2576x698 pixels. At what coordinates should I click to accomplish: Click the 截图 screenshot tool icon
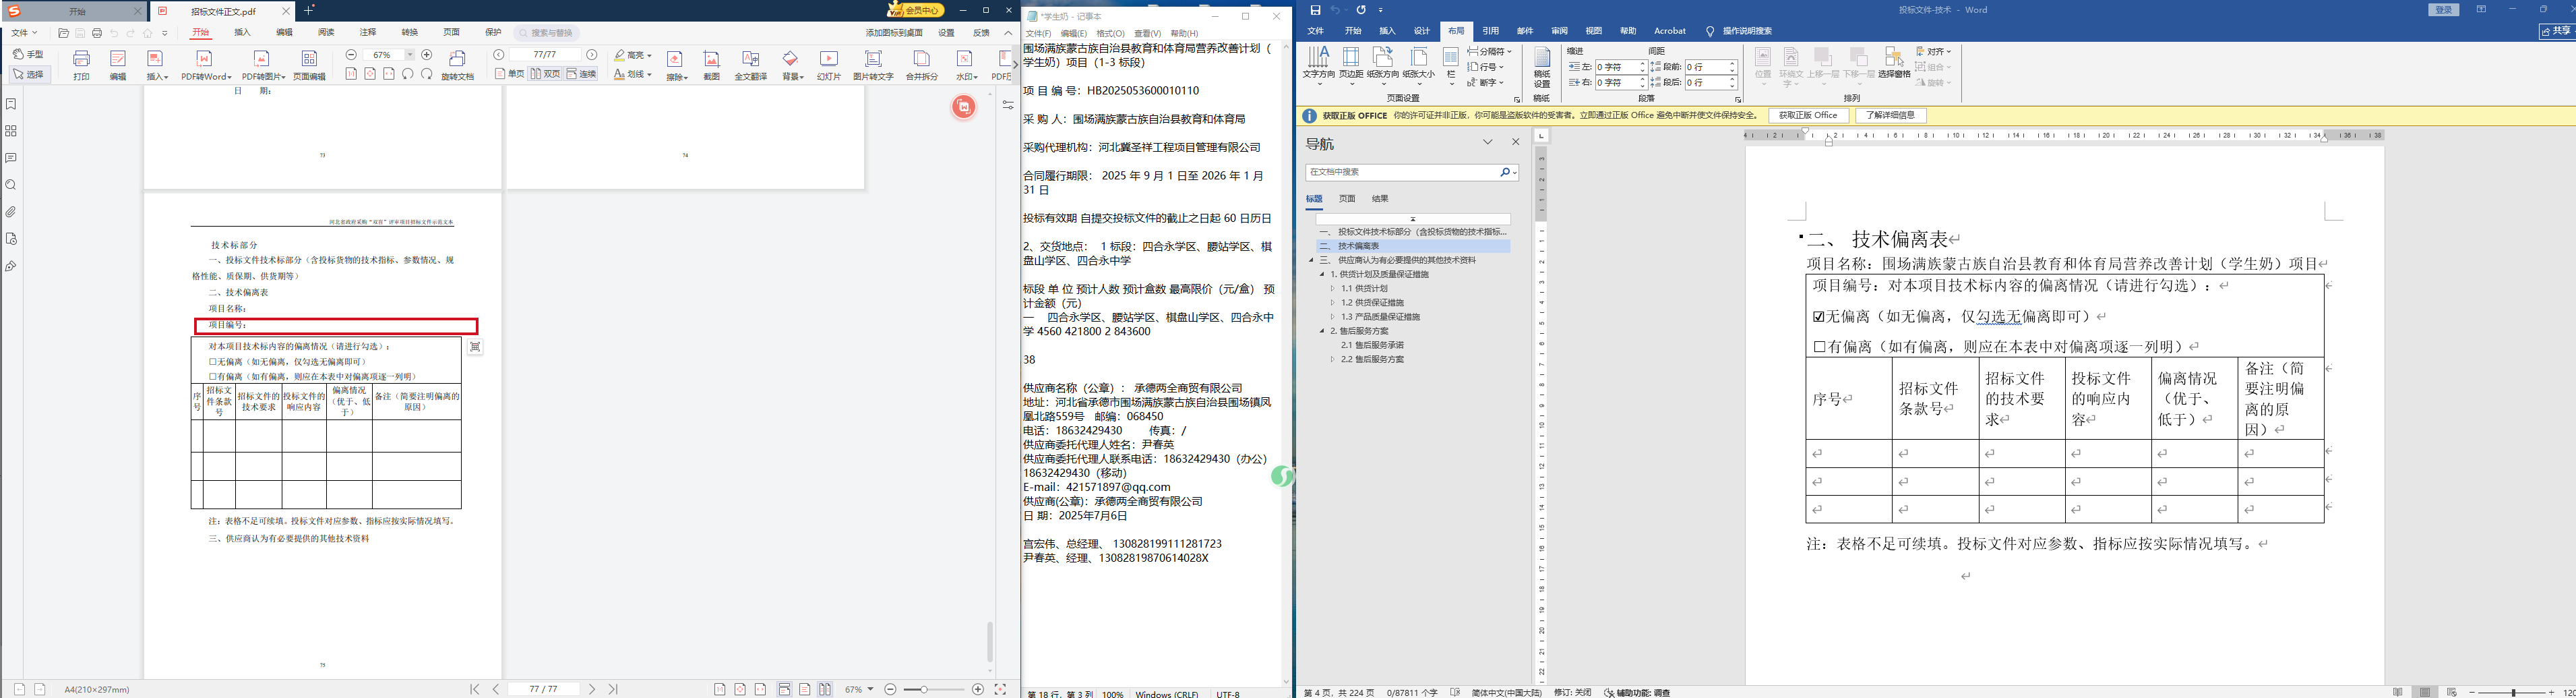tap(712, 59)
